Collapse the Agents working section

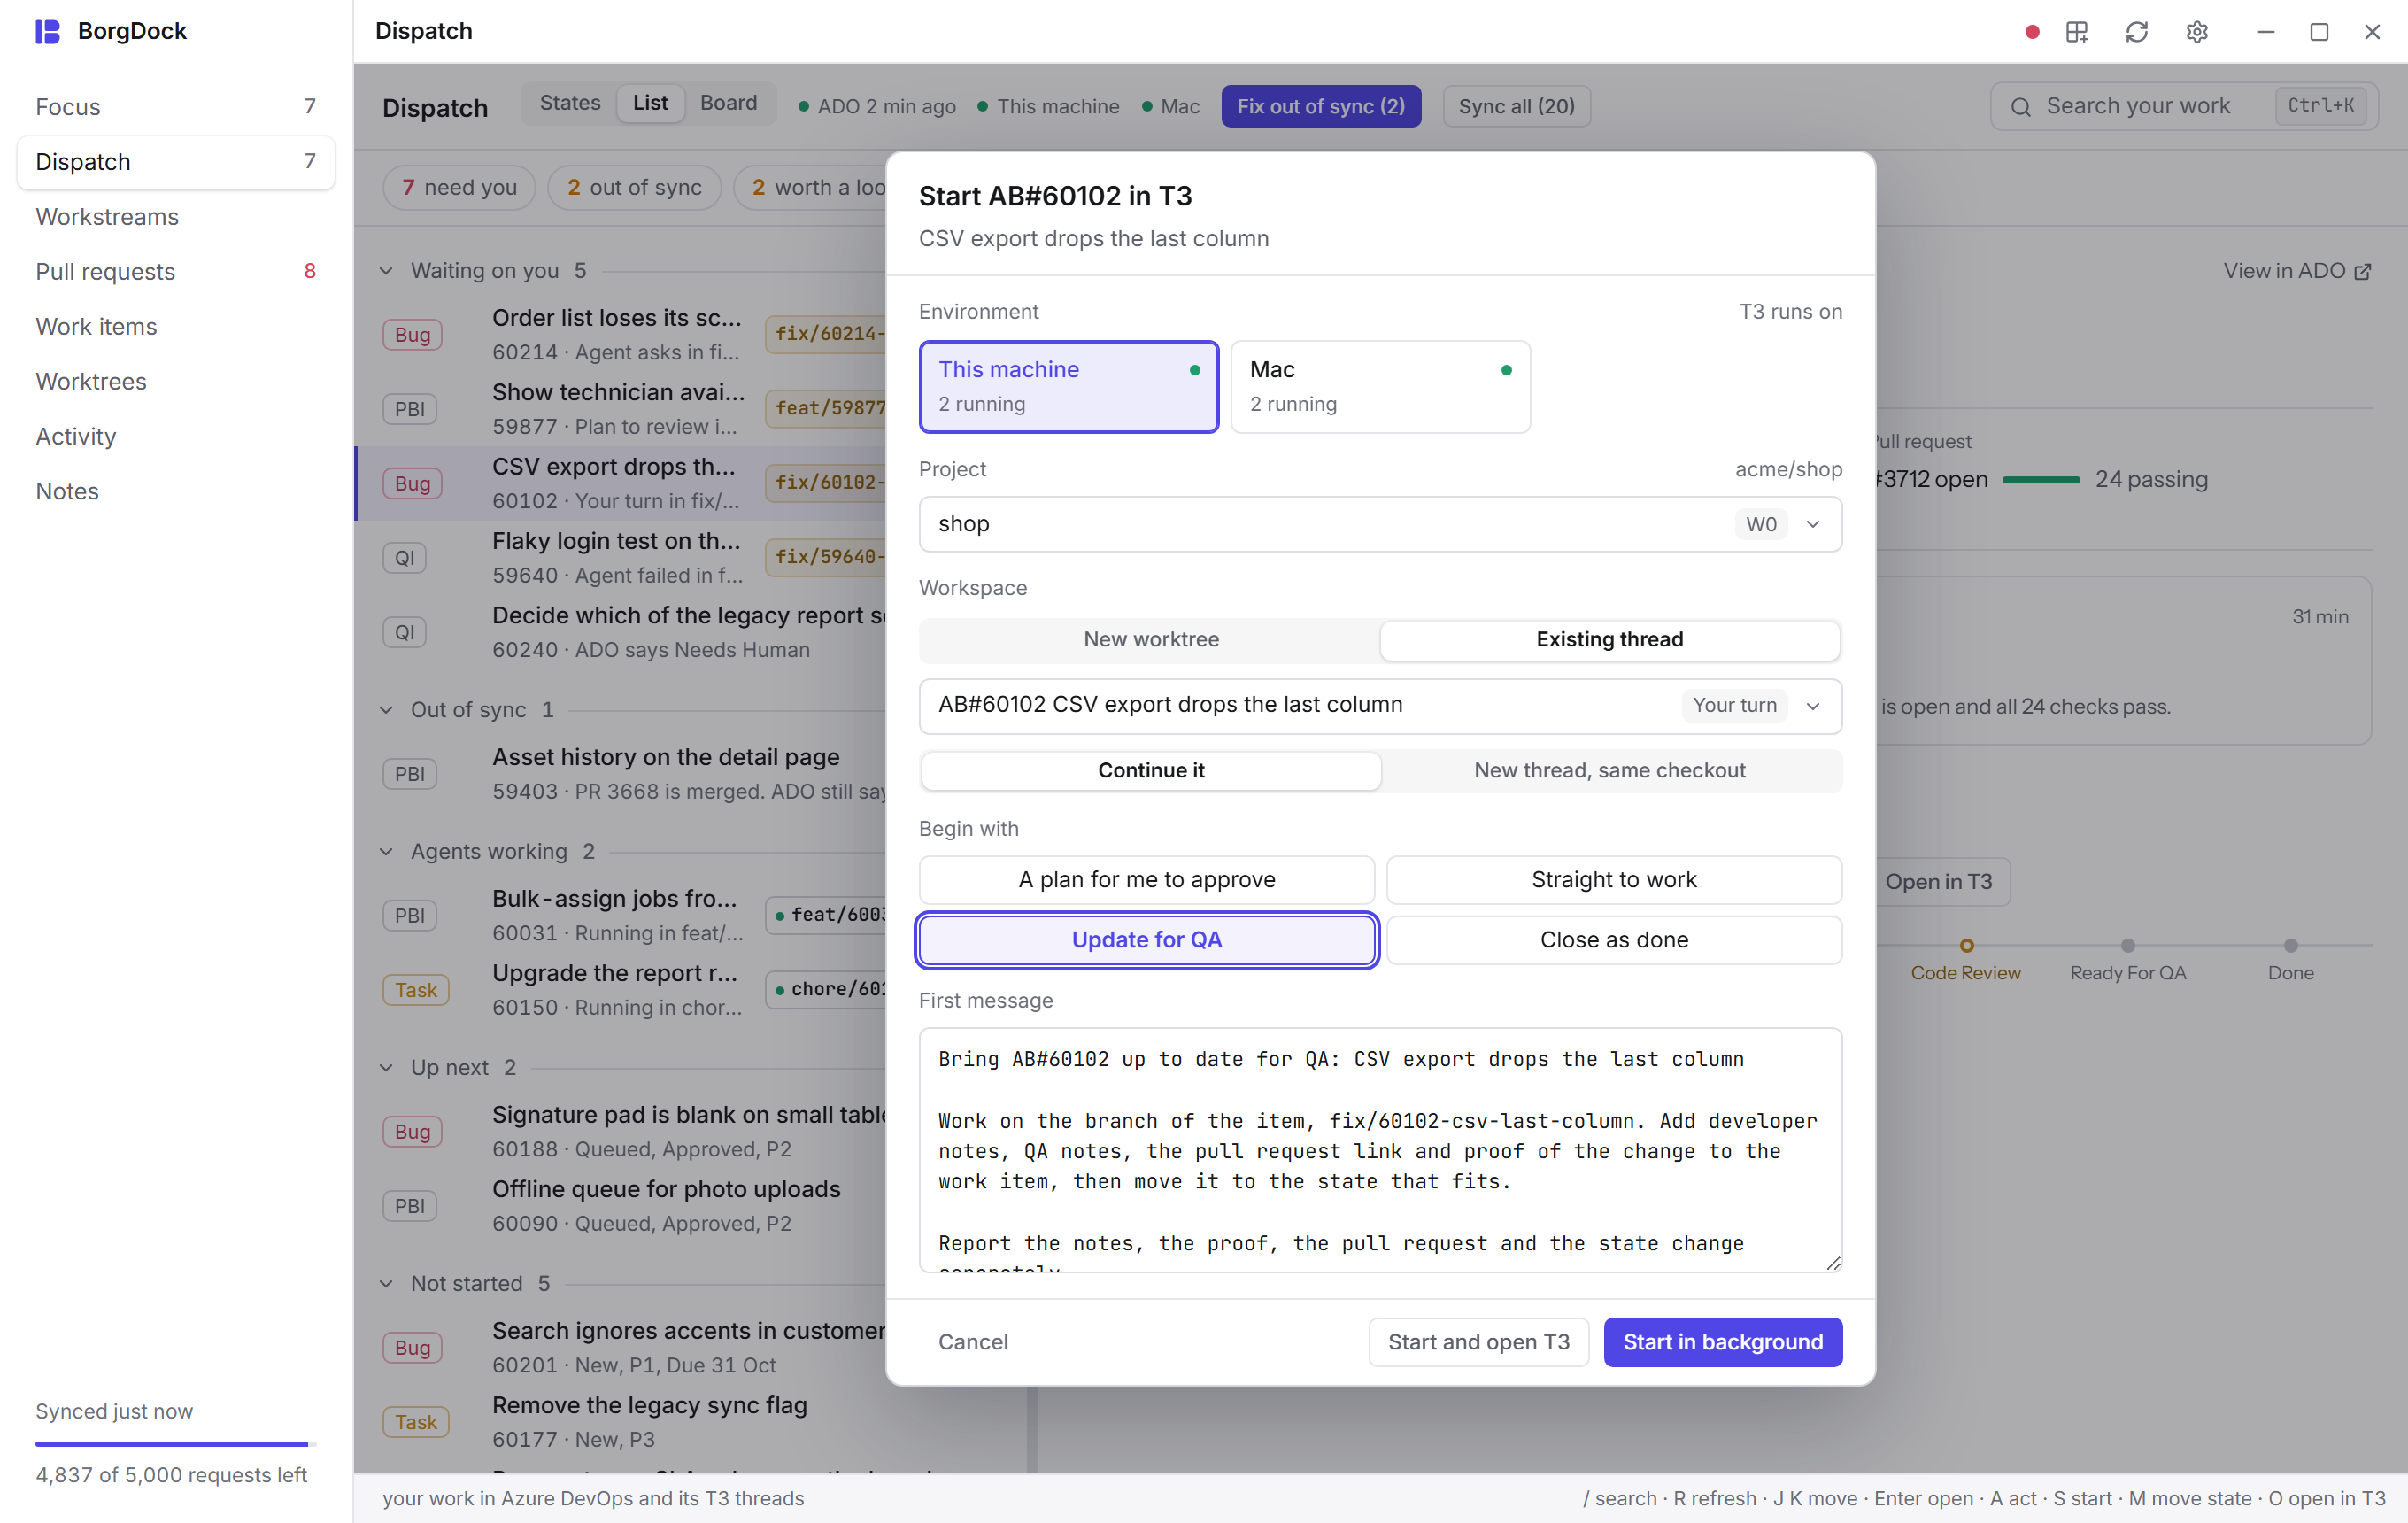tap(386, 852)
